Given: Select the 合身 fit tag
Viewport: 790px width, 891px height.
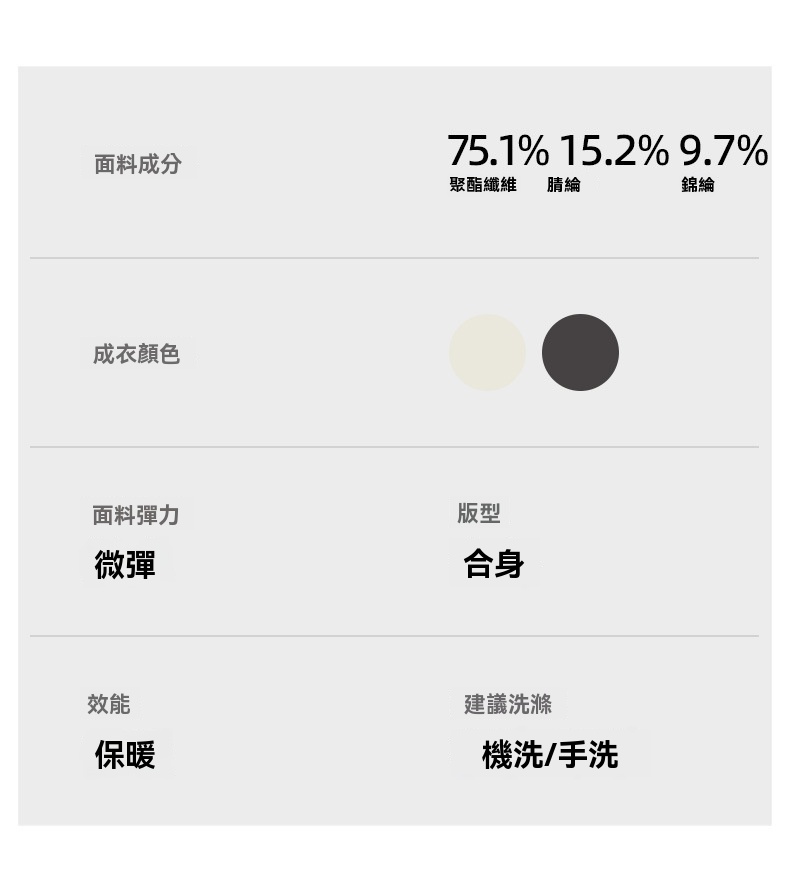Looking at the screenshot, I should (x=494, y=564).
